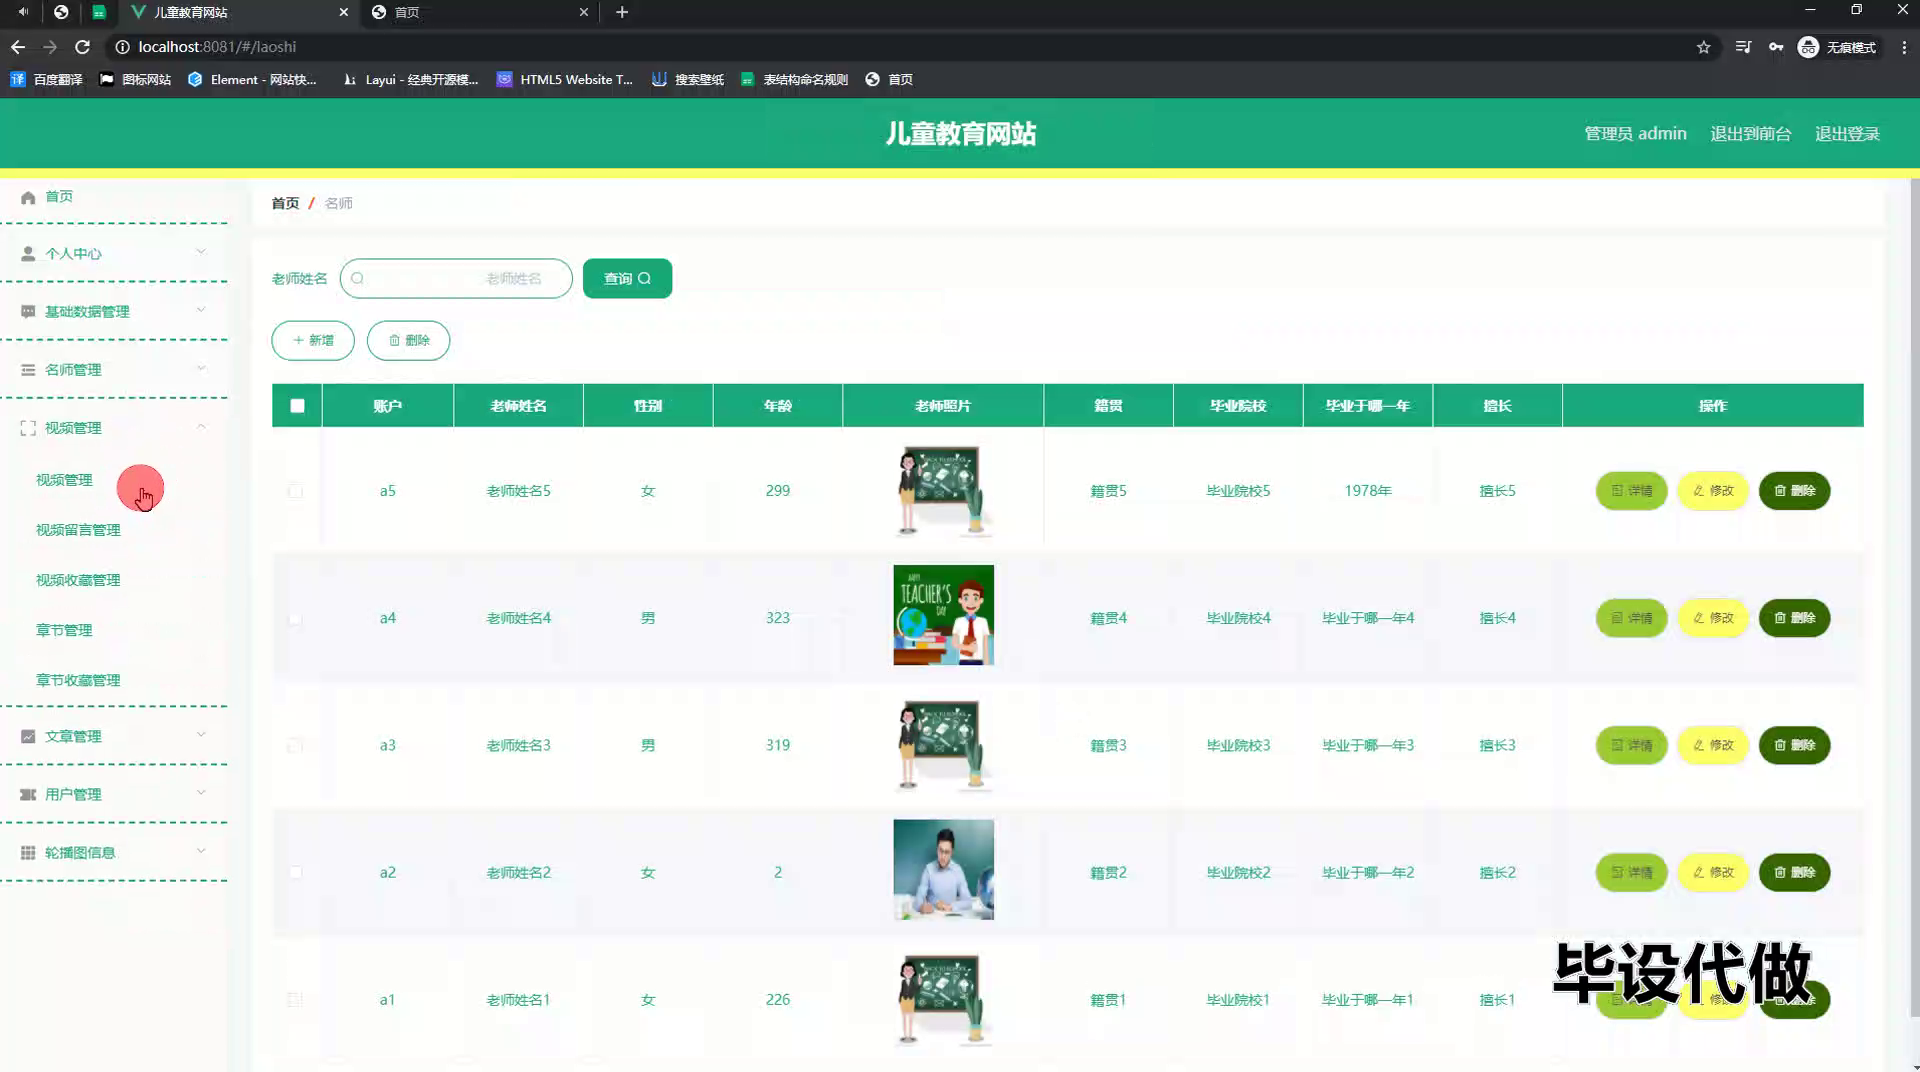1920x1072 pixels.
Task: Collapse the 视频管理 menu section
Action: [x=202, y=427]
